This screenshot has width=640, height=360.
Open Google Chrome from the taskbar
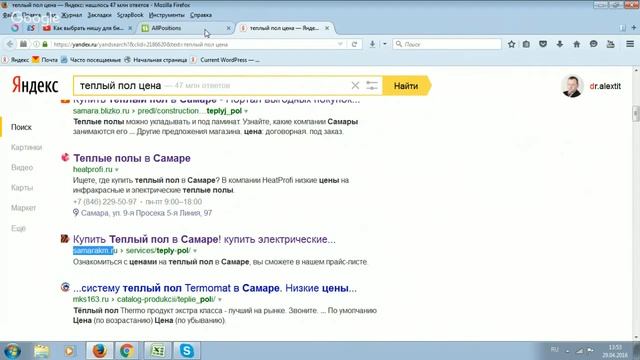[127, 351]
